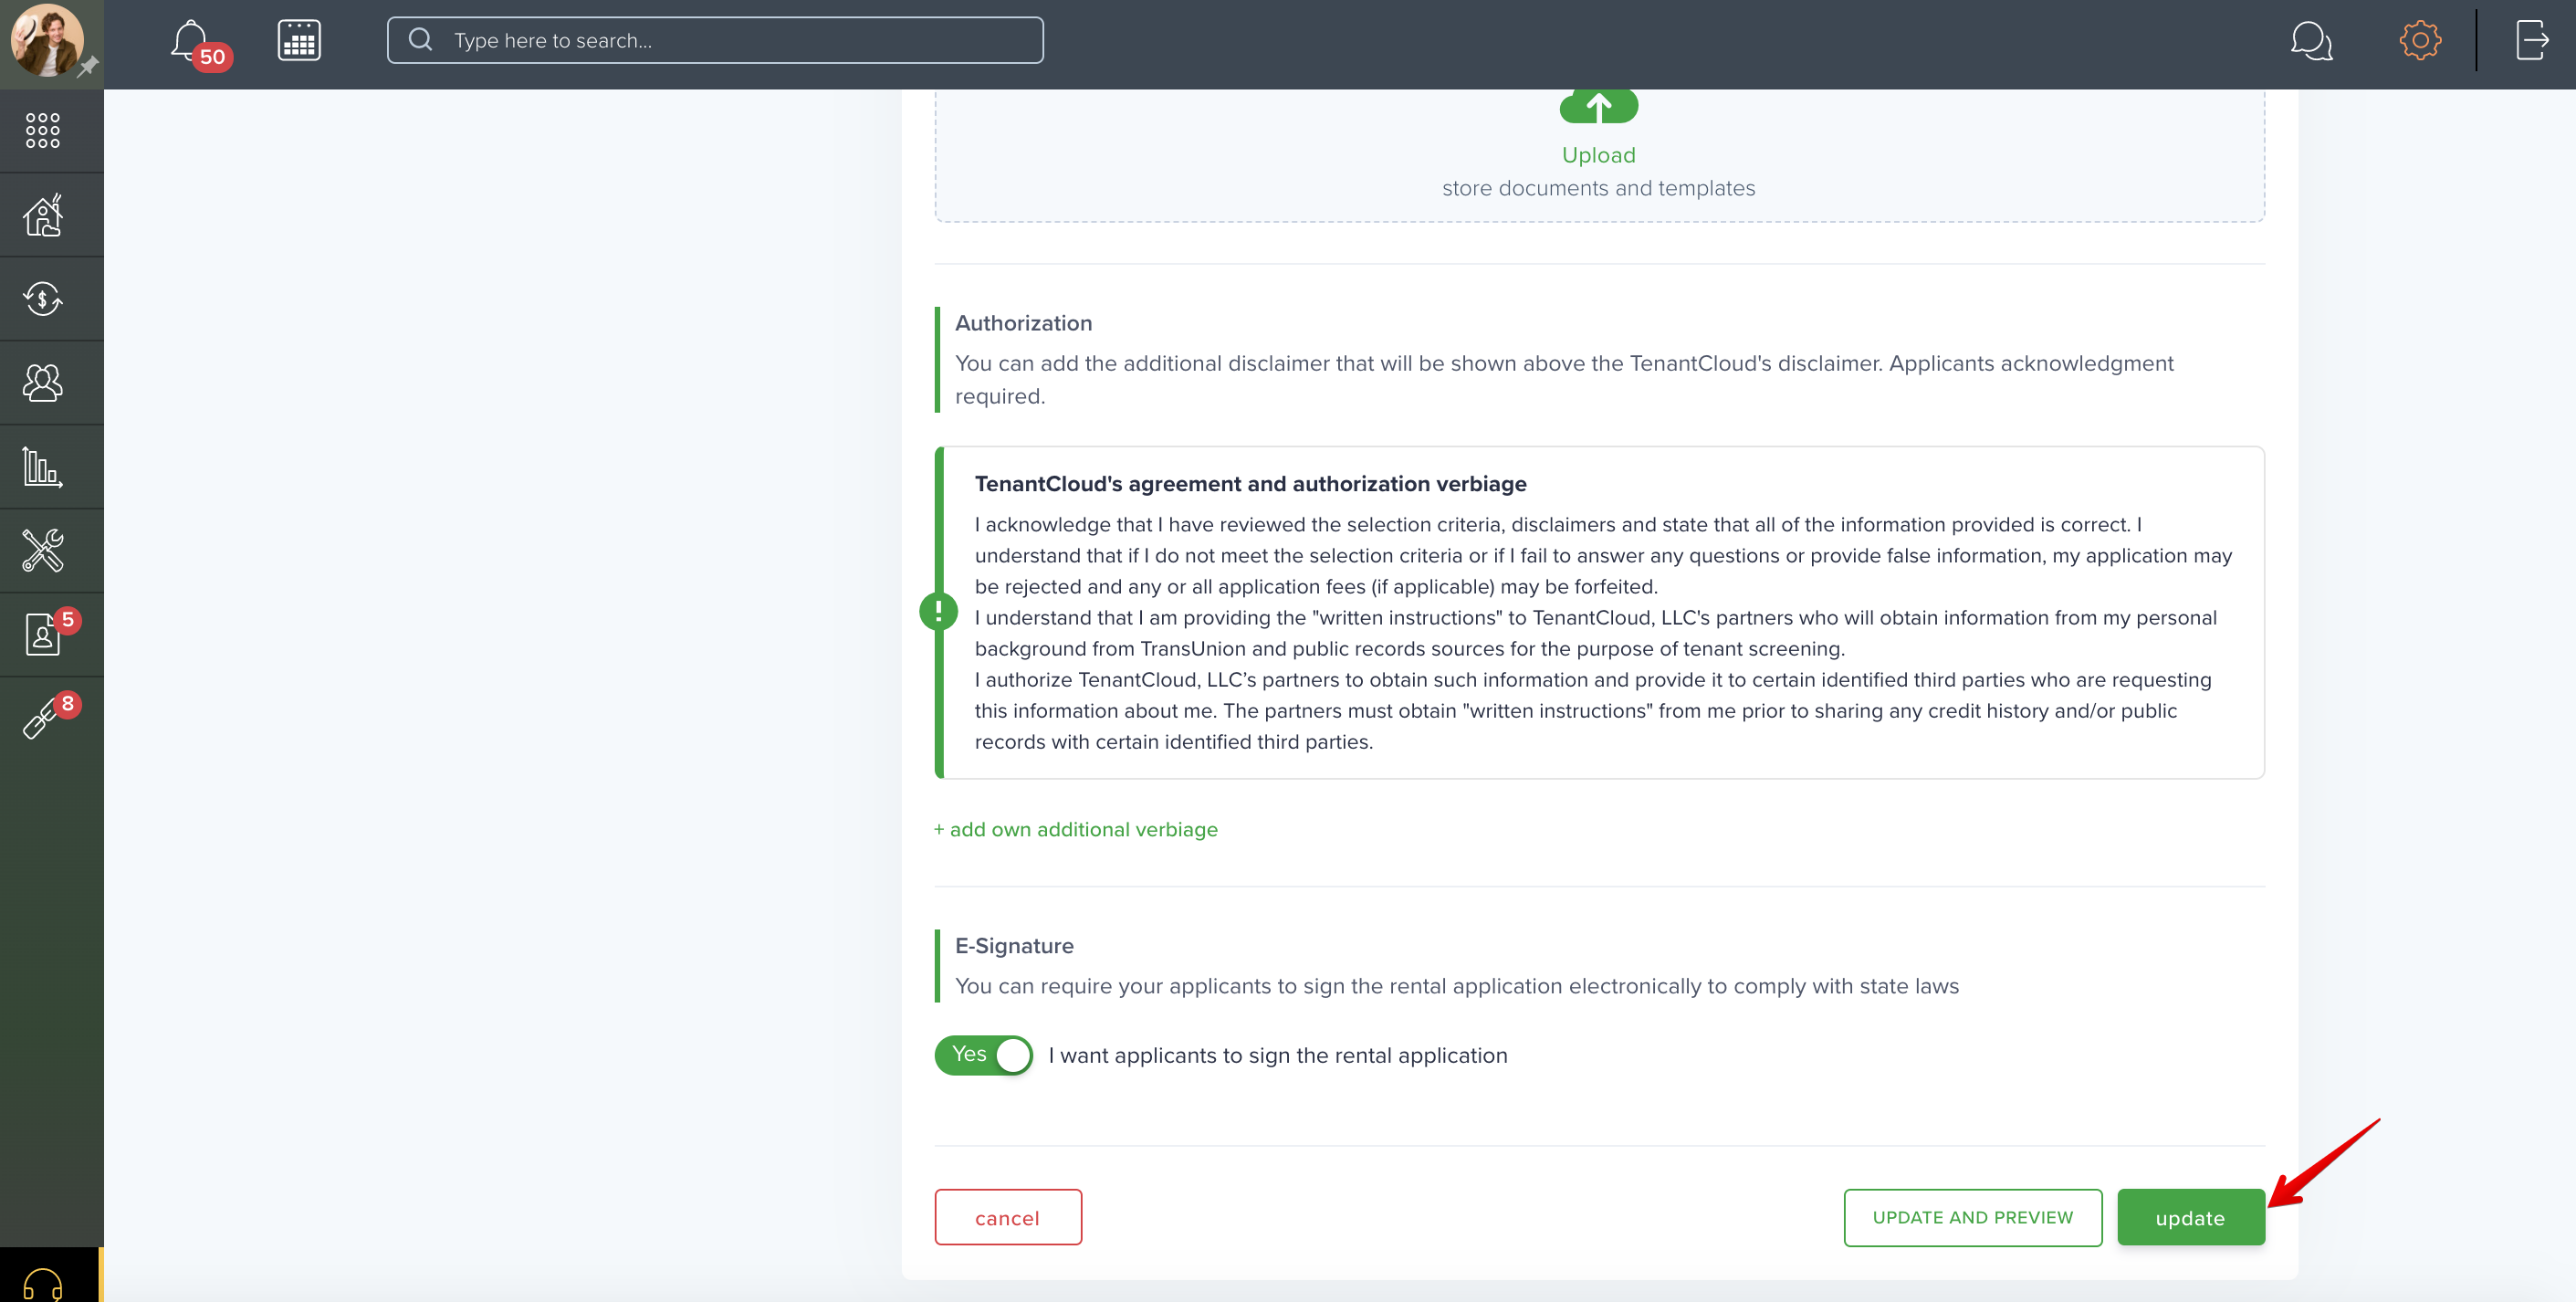
Task: Open the accounting dollar icon in the sidebar
Action: click(x=43, y=299)
